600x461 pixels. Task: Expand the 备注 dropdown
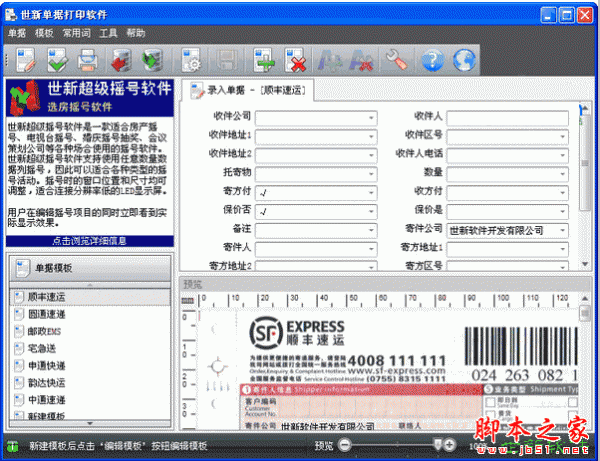(x=371, y=230)
